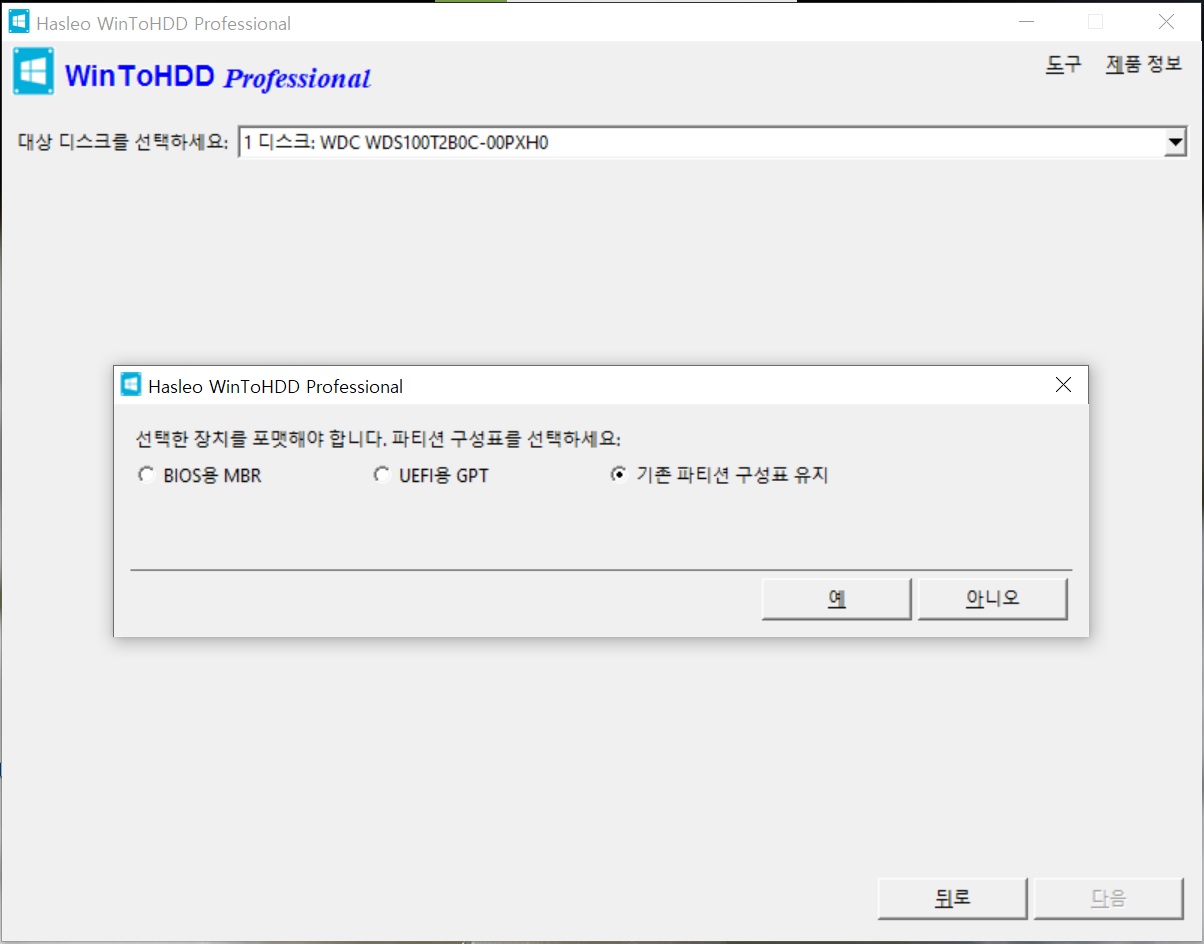Select the UEFI용 GPT radio option
Image resolution: width=1204 pixels, height=944 pixels.
[431, 476]
